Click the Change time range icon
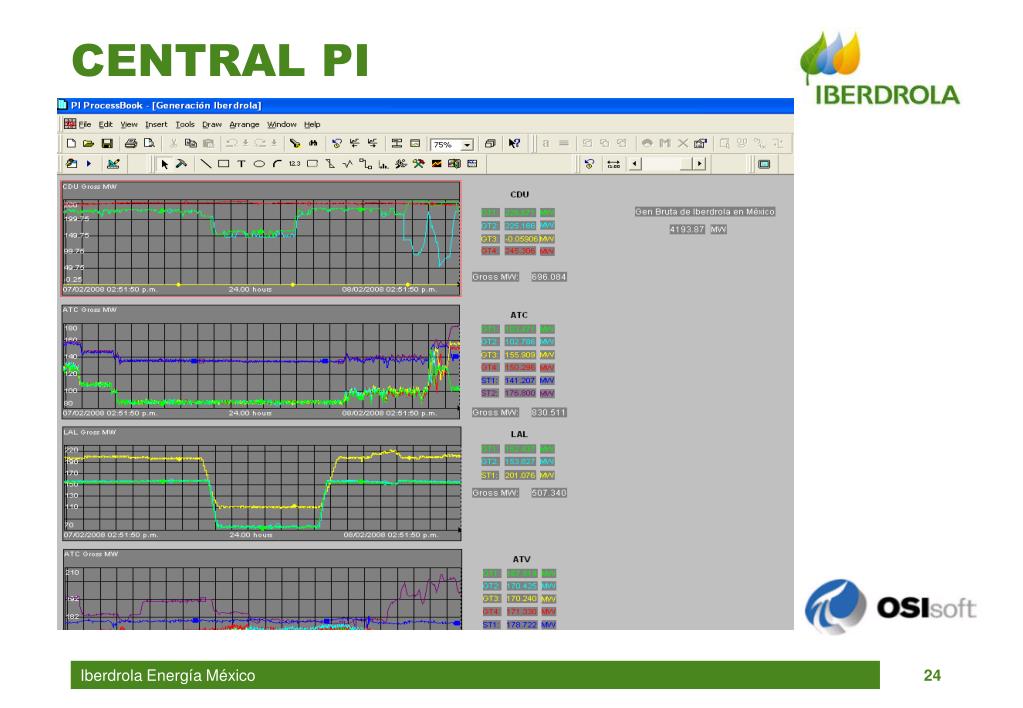Screen dimensions: 1023x708 (613, 164)
